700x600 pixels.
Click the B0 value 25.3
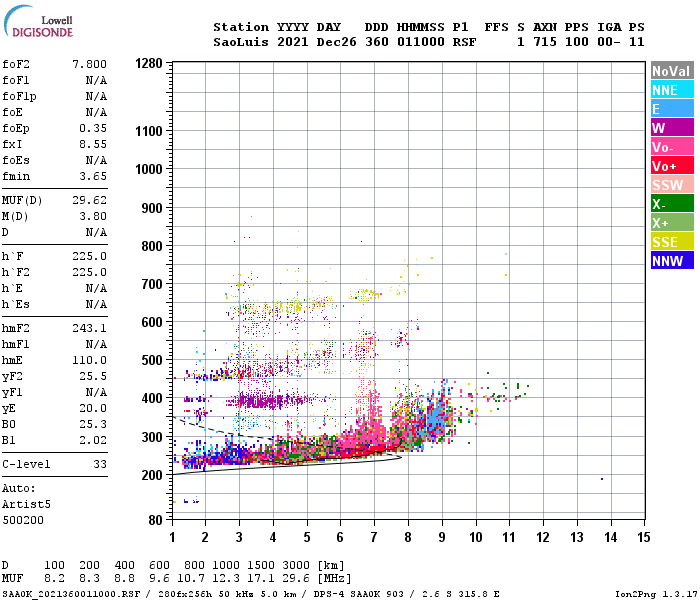93,425
